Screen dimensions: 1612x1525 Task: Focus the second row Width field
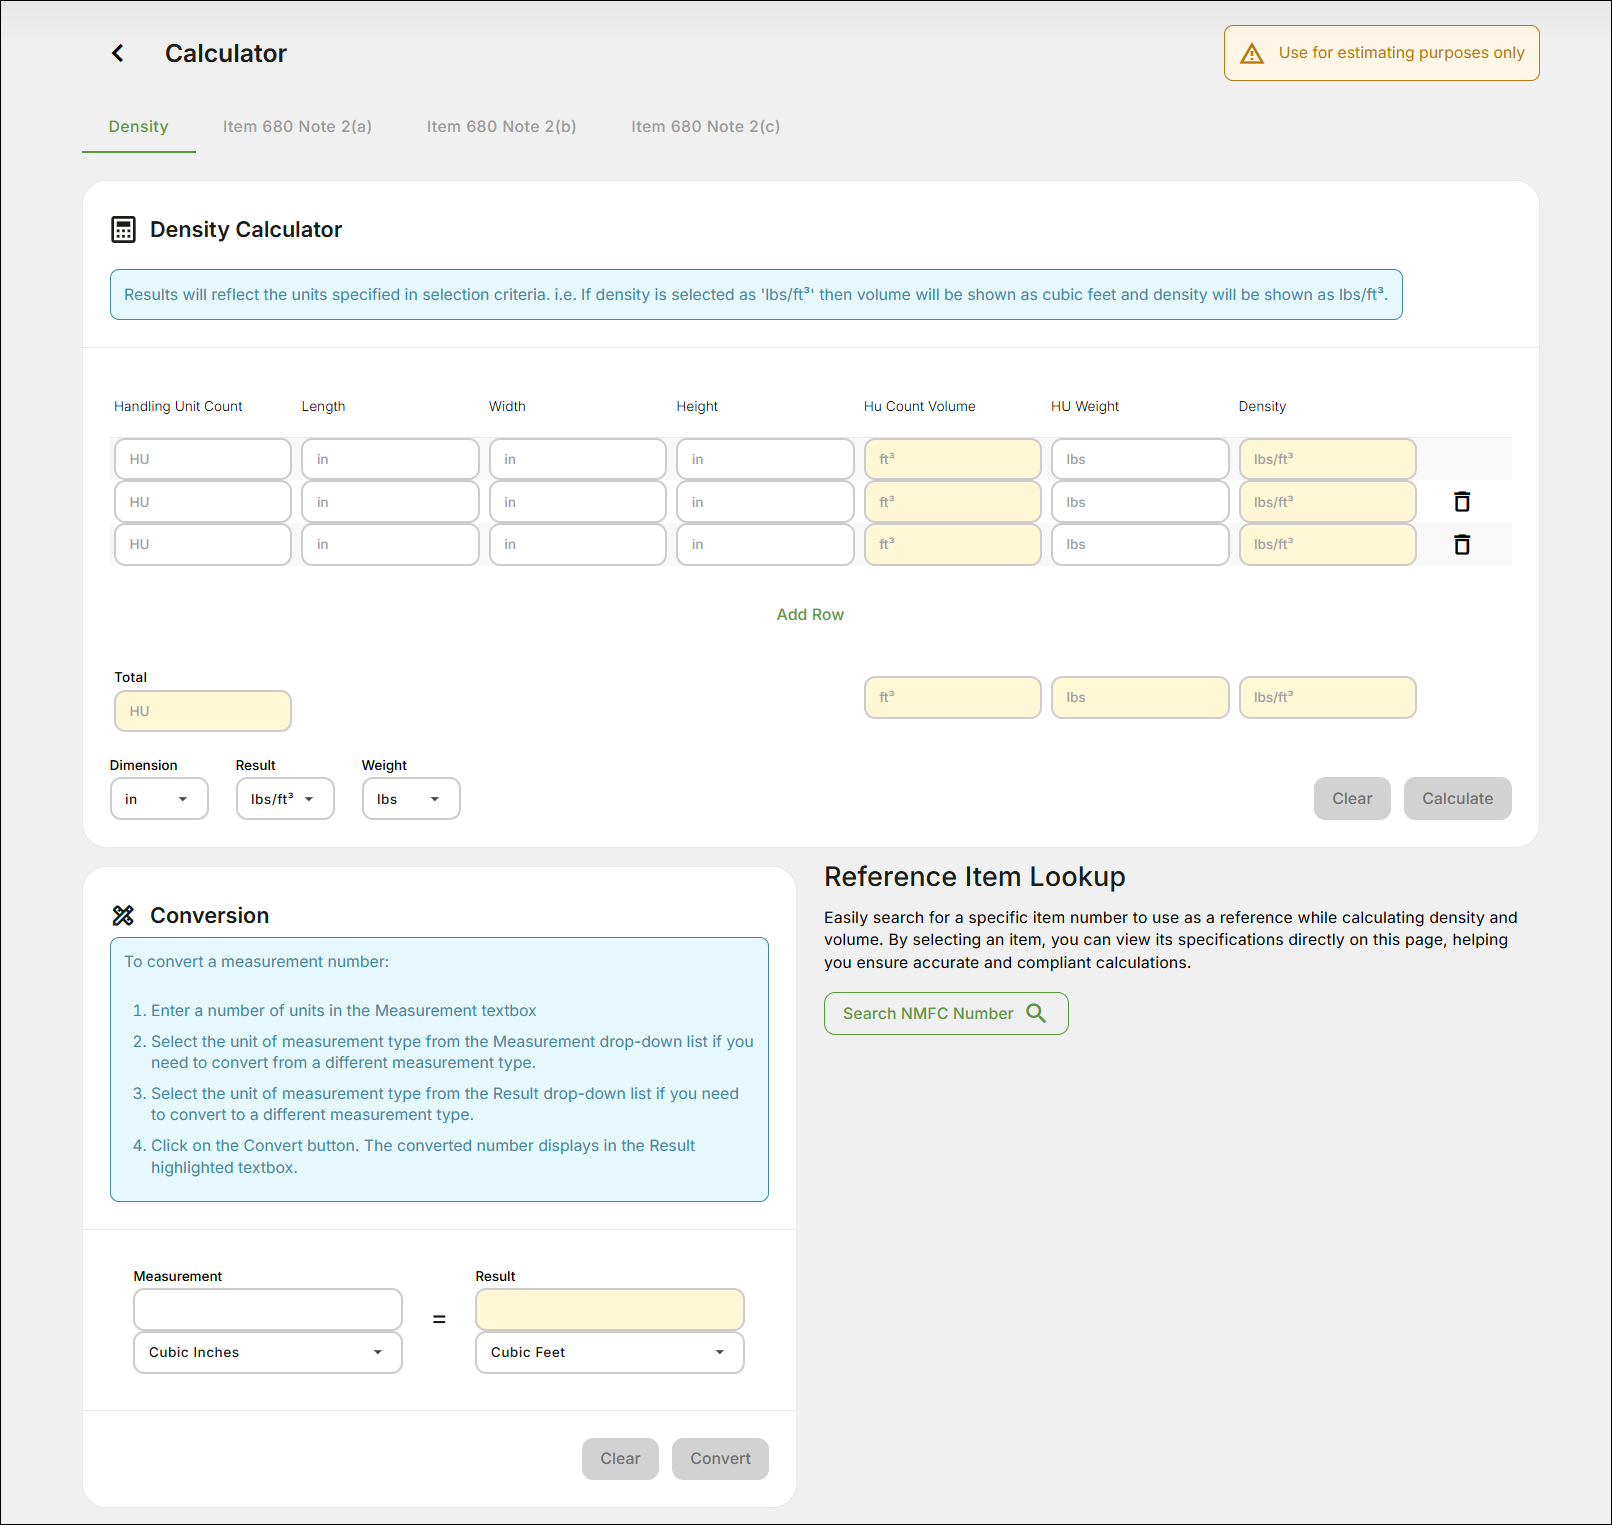(578, 502)
